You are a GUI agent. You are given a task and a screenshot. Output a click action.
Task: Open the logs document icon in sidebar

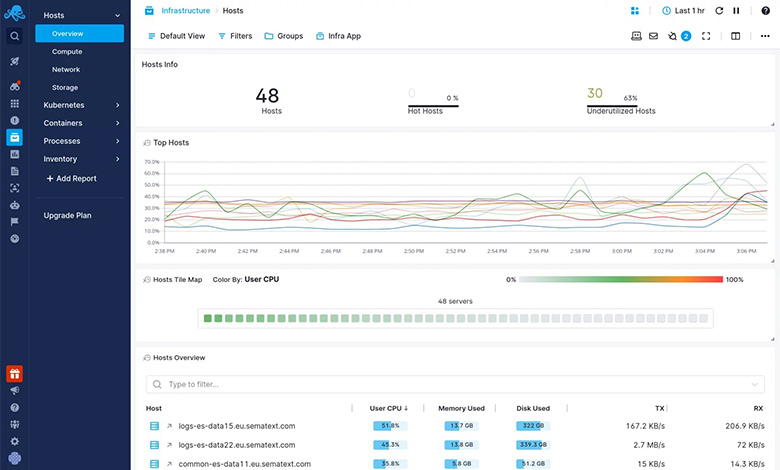(x=15, y=171)
